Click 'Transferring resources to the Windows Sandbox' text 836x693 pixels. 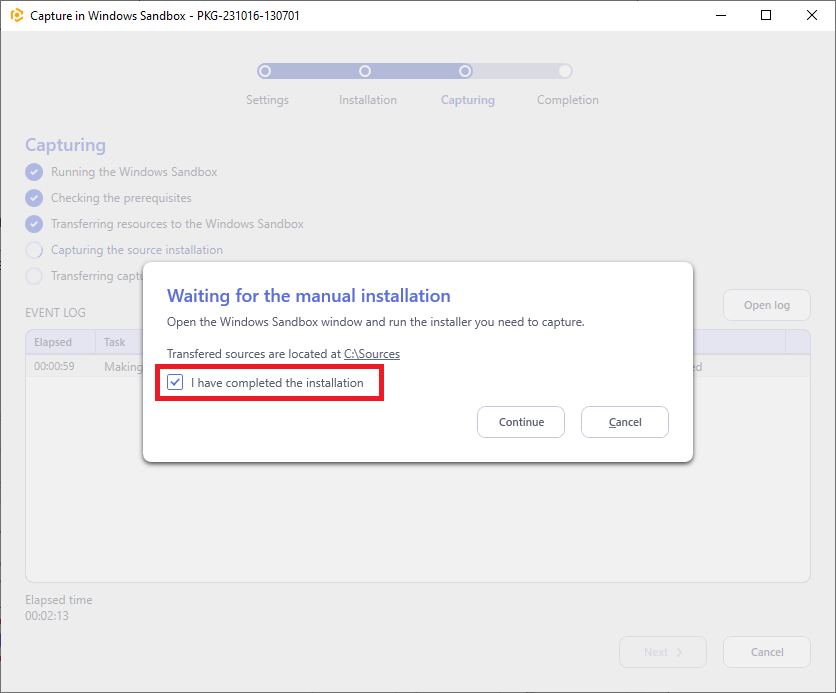pyautogui.click(x=177, y=224)
